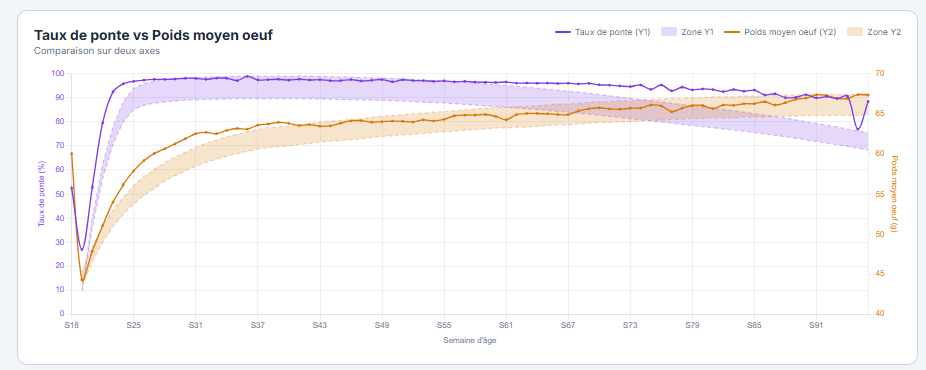Image resolution: width=926 pixels, height=370 pixels.
Task: Click the x-axis label S73
Action: pos(630,325)
